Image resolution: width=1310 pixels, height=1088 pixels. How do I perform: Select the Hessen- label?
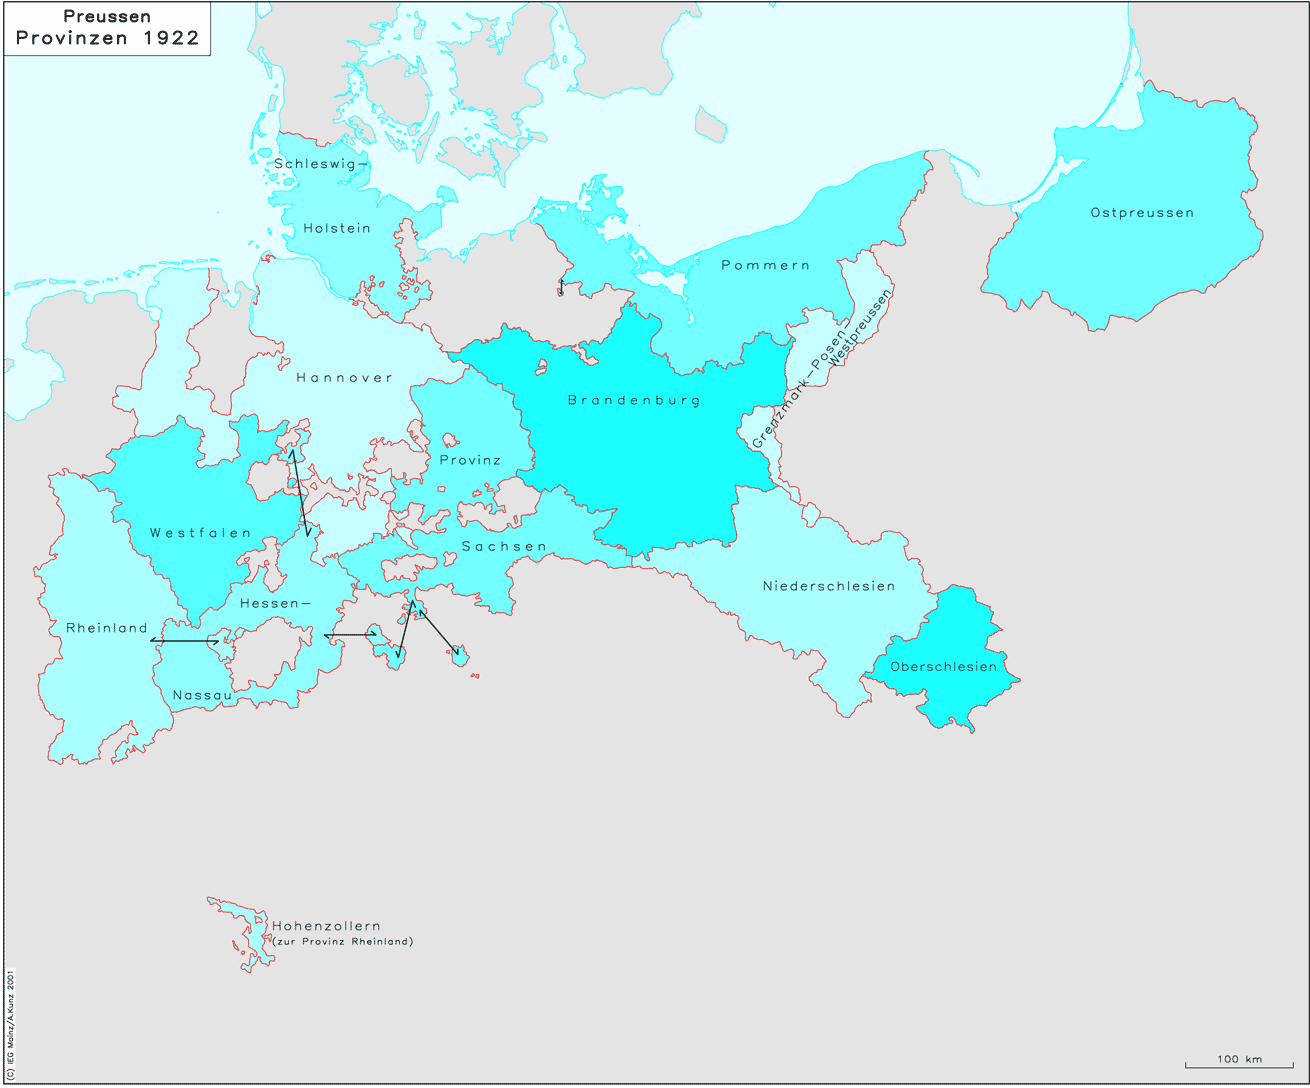coord(275,603)
